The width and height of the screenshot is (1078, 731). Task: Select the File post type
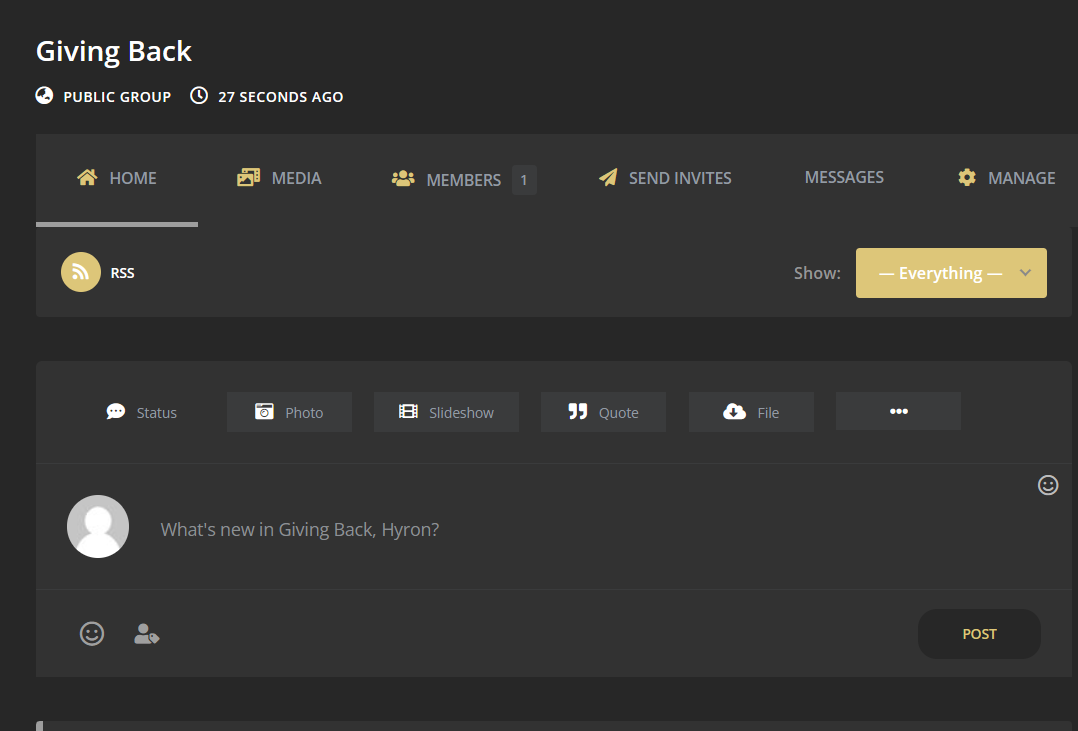pos(751,412)
